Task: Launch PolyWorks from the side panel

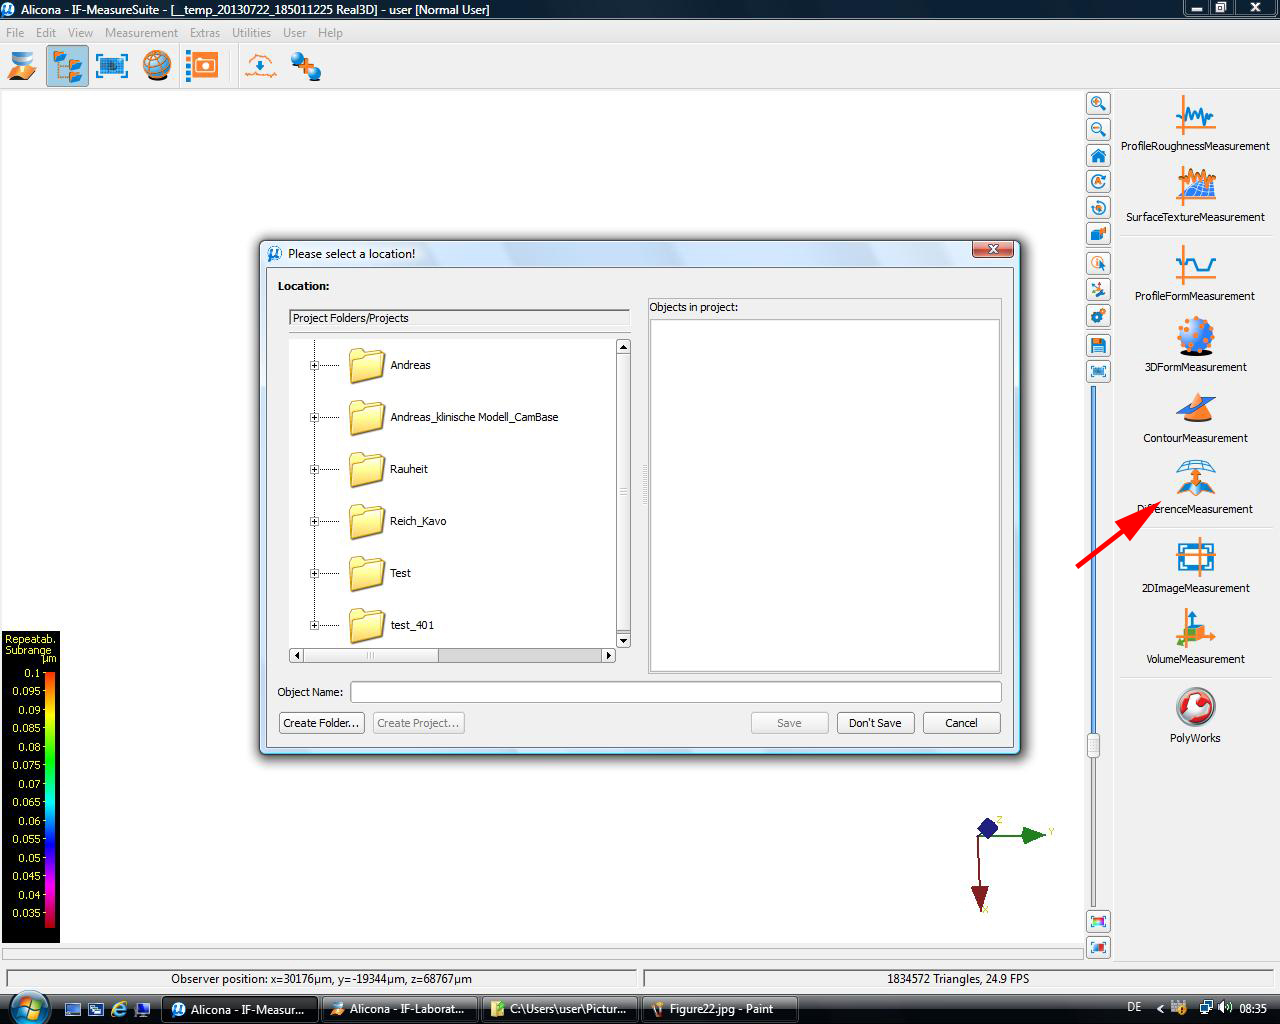Action: tap(1195, 716)
